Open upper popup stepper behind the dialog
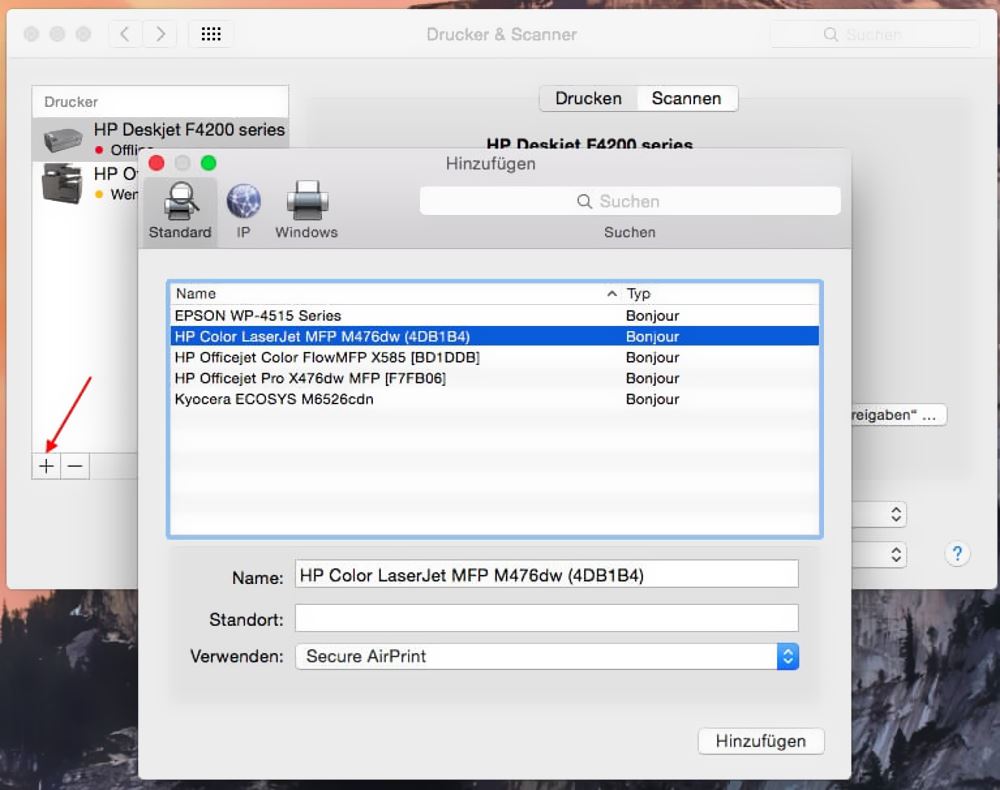 [x=895, y=514]
